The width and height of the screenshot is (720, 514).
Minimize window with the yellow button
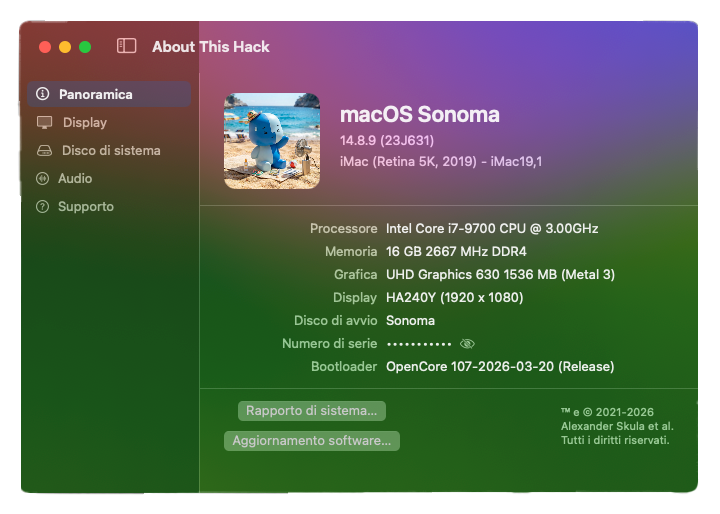tap(65, 47)
